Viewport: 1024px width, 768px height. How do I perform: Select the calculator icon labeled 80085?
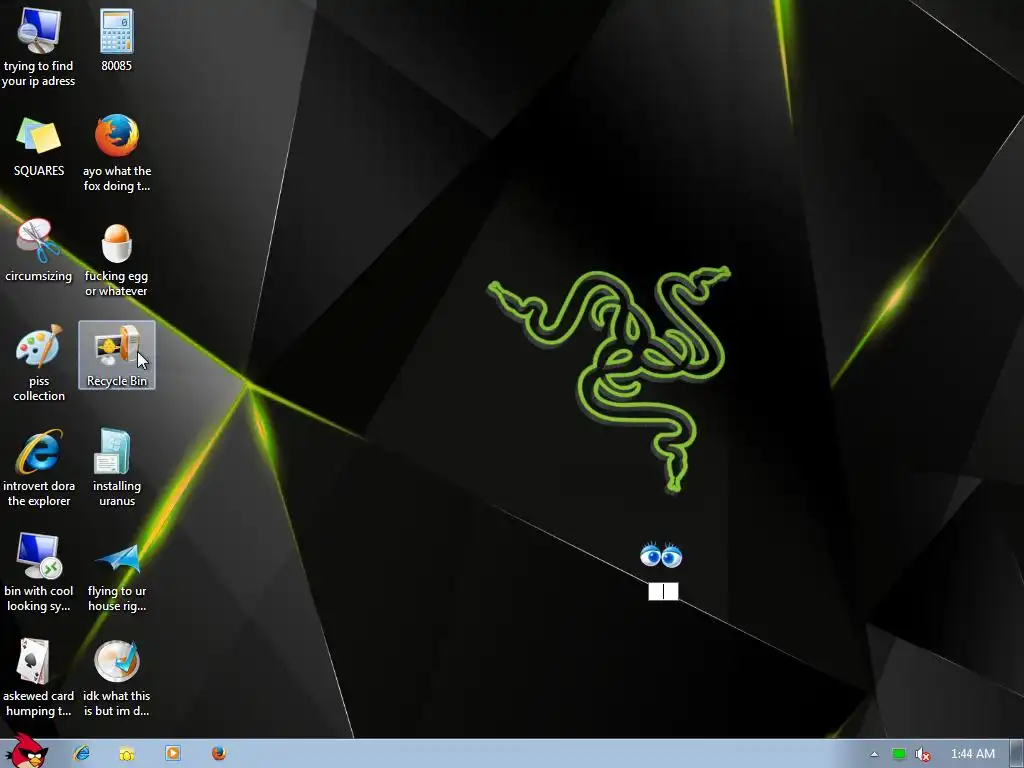(x=116, y=39)
